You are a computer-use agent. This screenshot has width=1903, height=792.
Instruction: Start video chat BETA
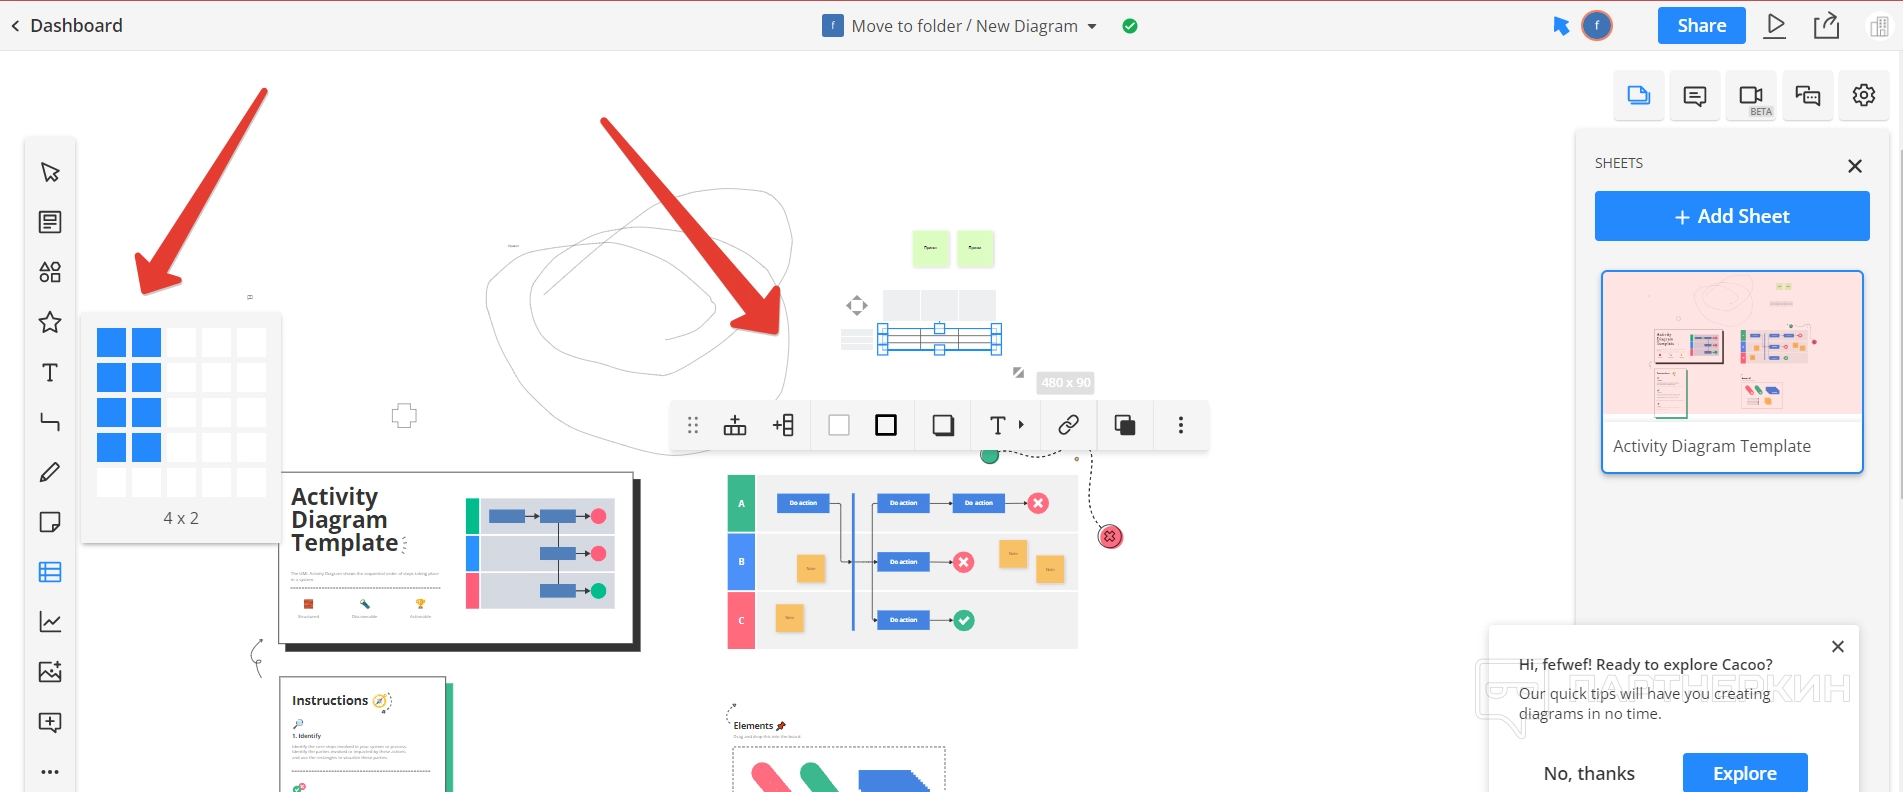1751,96
